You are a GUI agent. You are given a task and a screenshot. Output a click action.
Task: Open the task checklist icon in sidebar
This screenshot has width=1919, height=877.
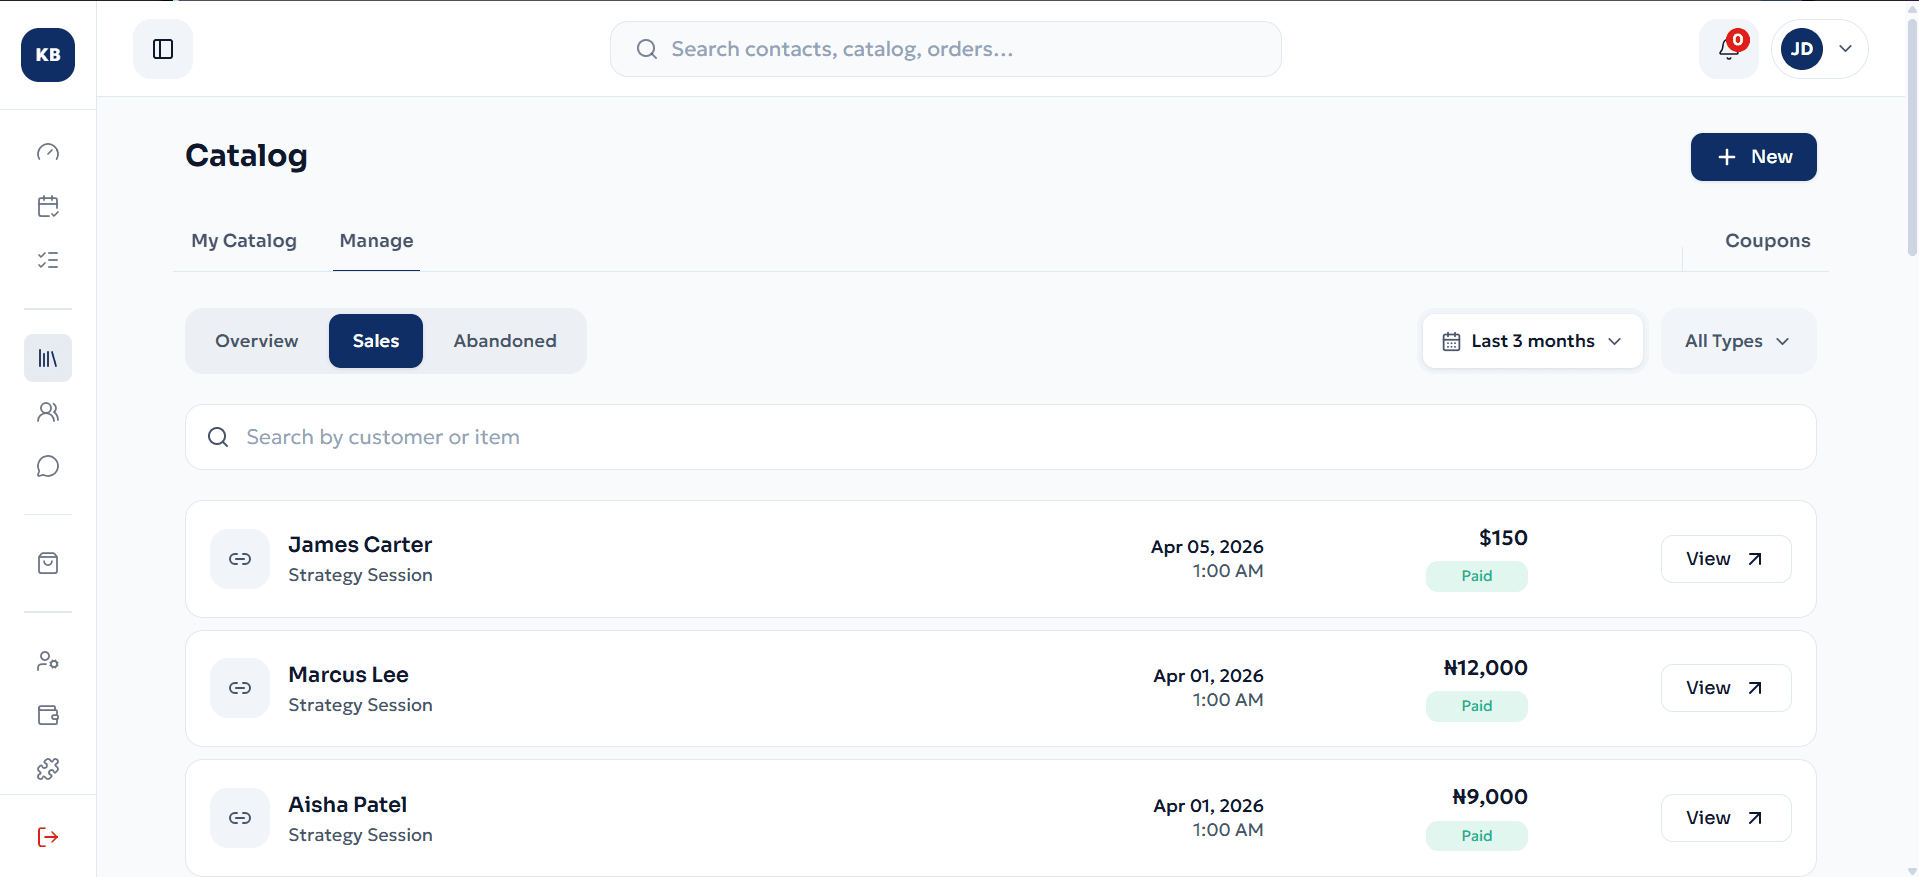(x=48, y=260)
